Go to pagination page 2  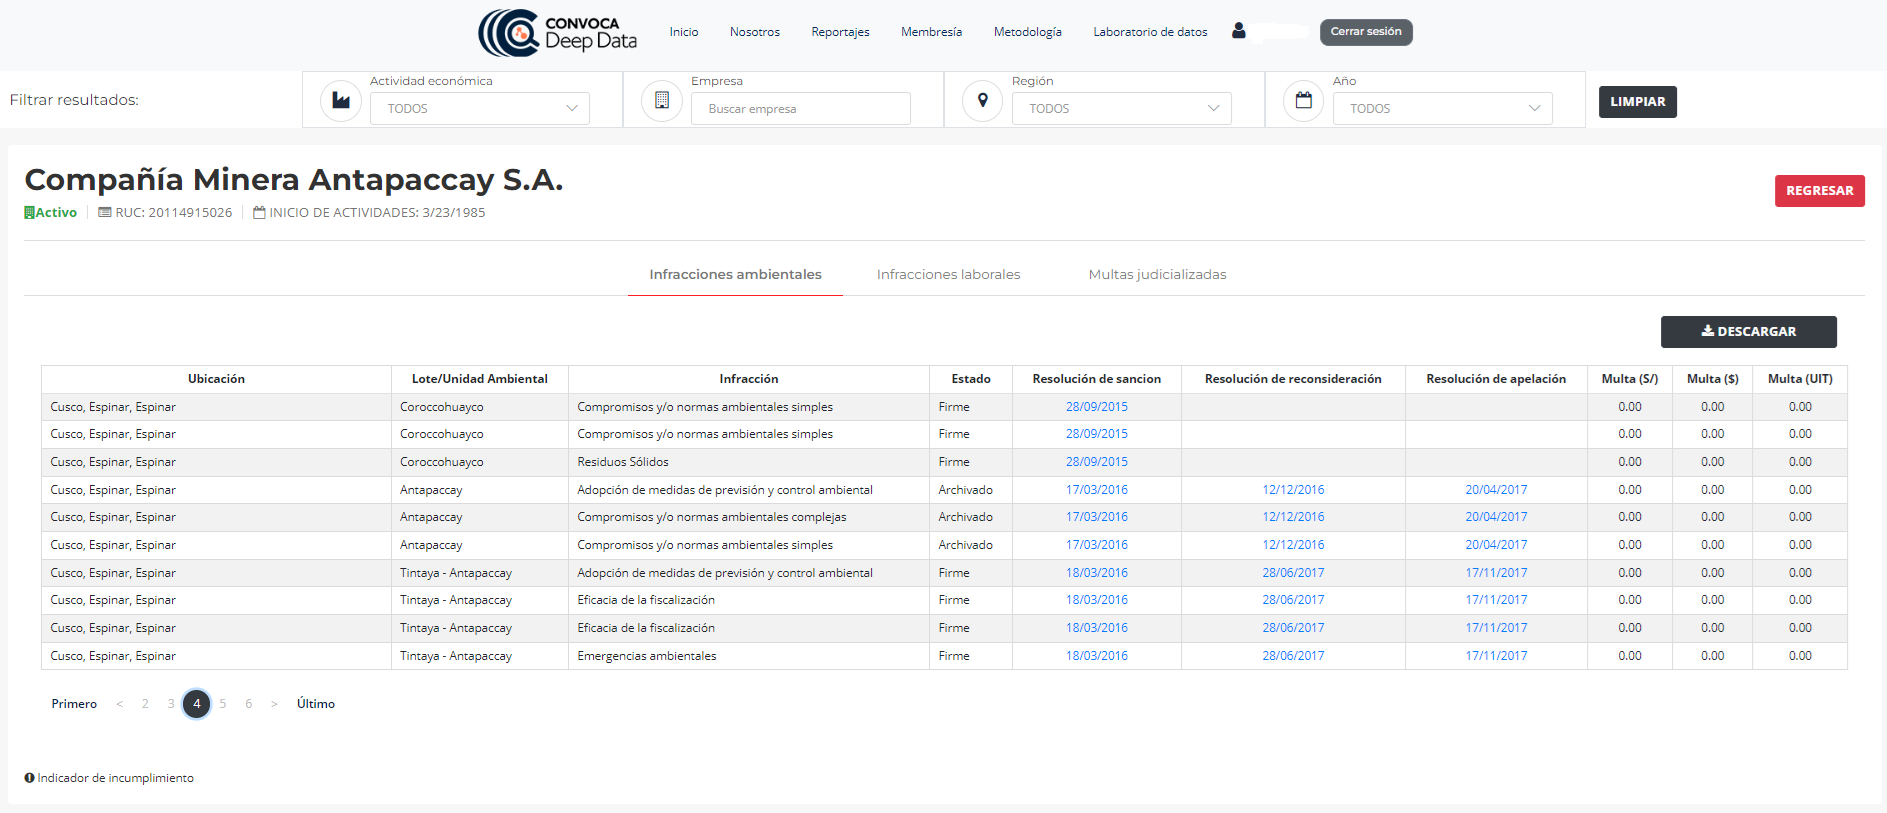pyautogui.click(x=145, y=704)
